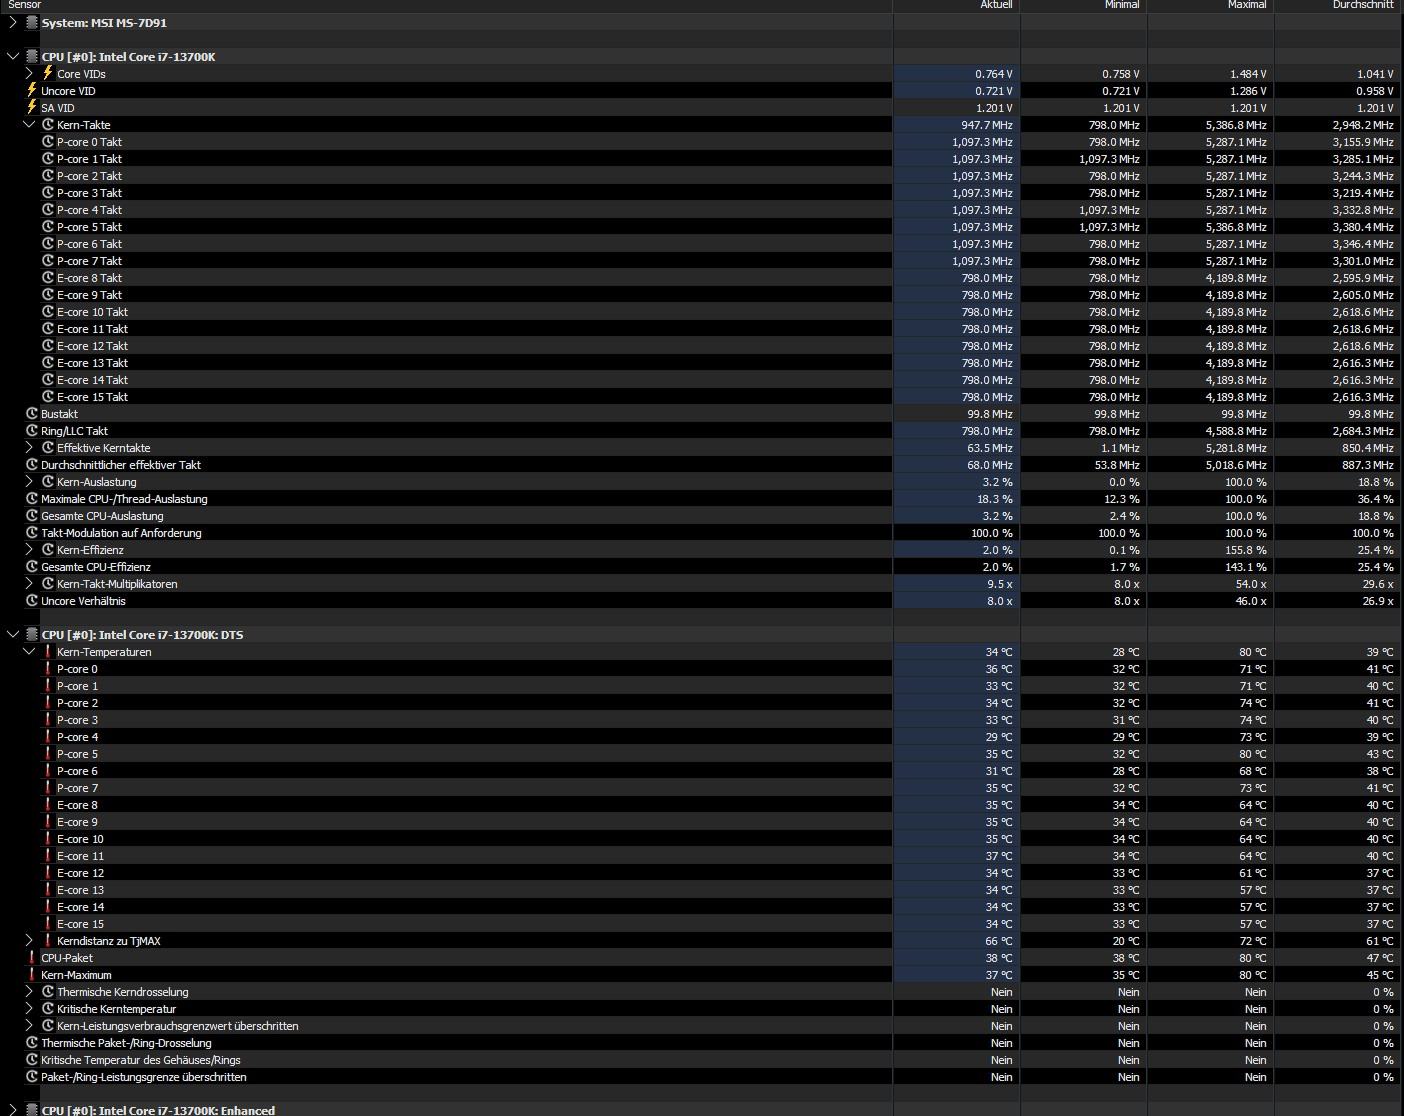Select the P-core 7 temperature row label

(77, 788)
